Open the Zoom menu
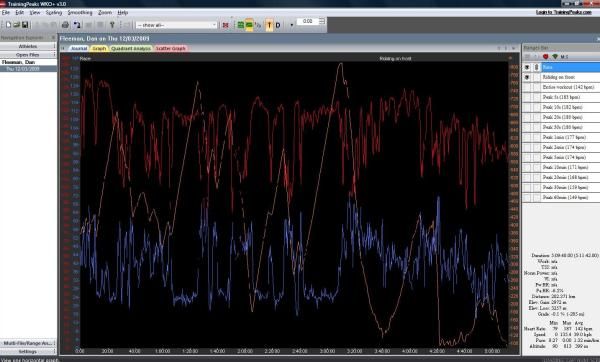Image resolution: width=600 pixels, height=362 pixels. [x=105, y=13]
